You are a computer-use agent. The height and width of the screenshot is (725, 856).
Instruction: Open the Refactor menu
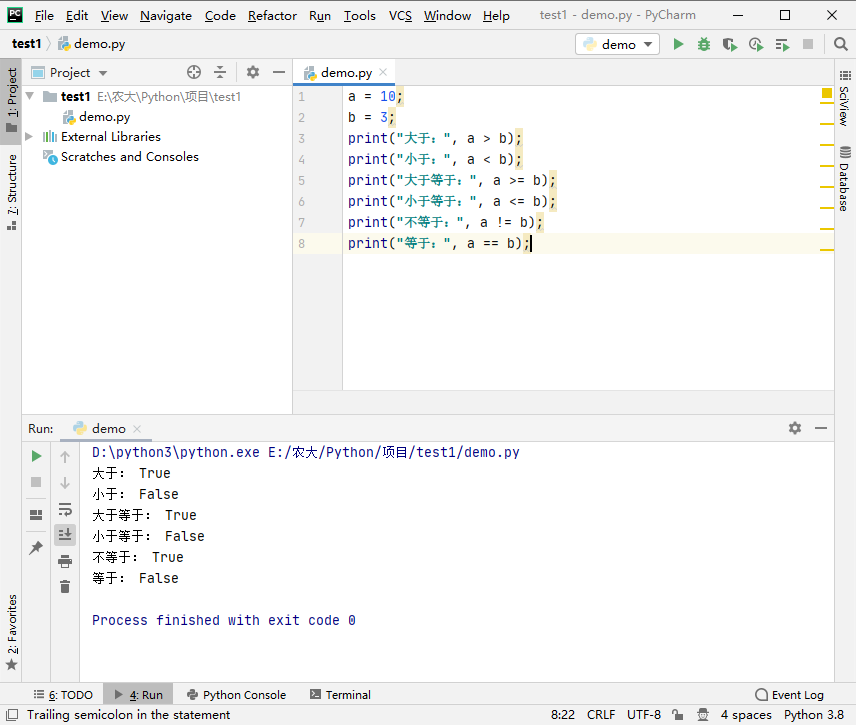coord(272,15)
